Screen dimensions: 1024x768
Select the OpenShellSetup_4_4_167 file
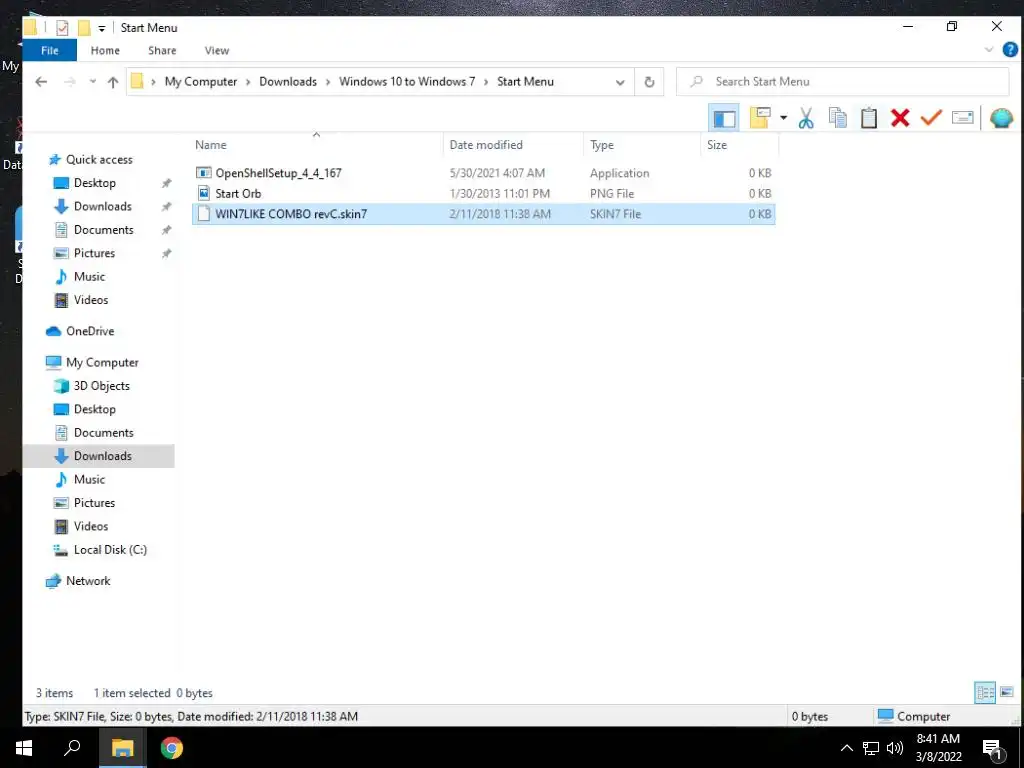click(483, 173)
